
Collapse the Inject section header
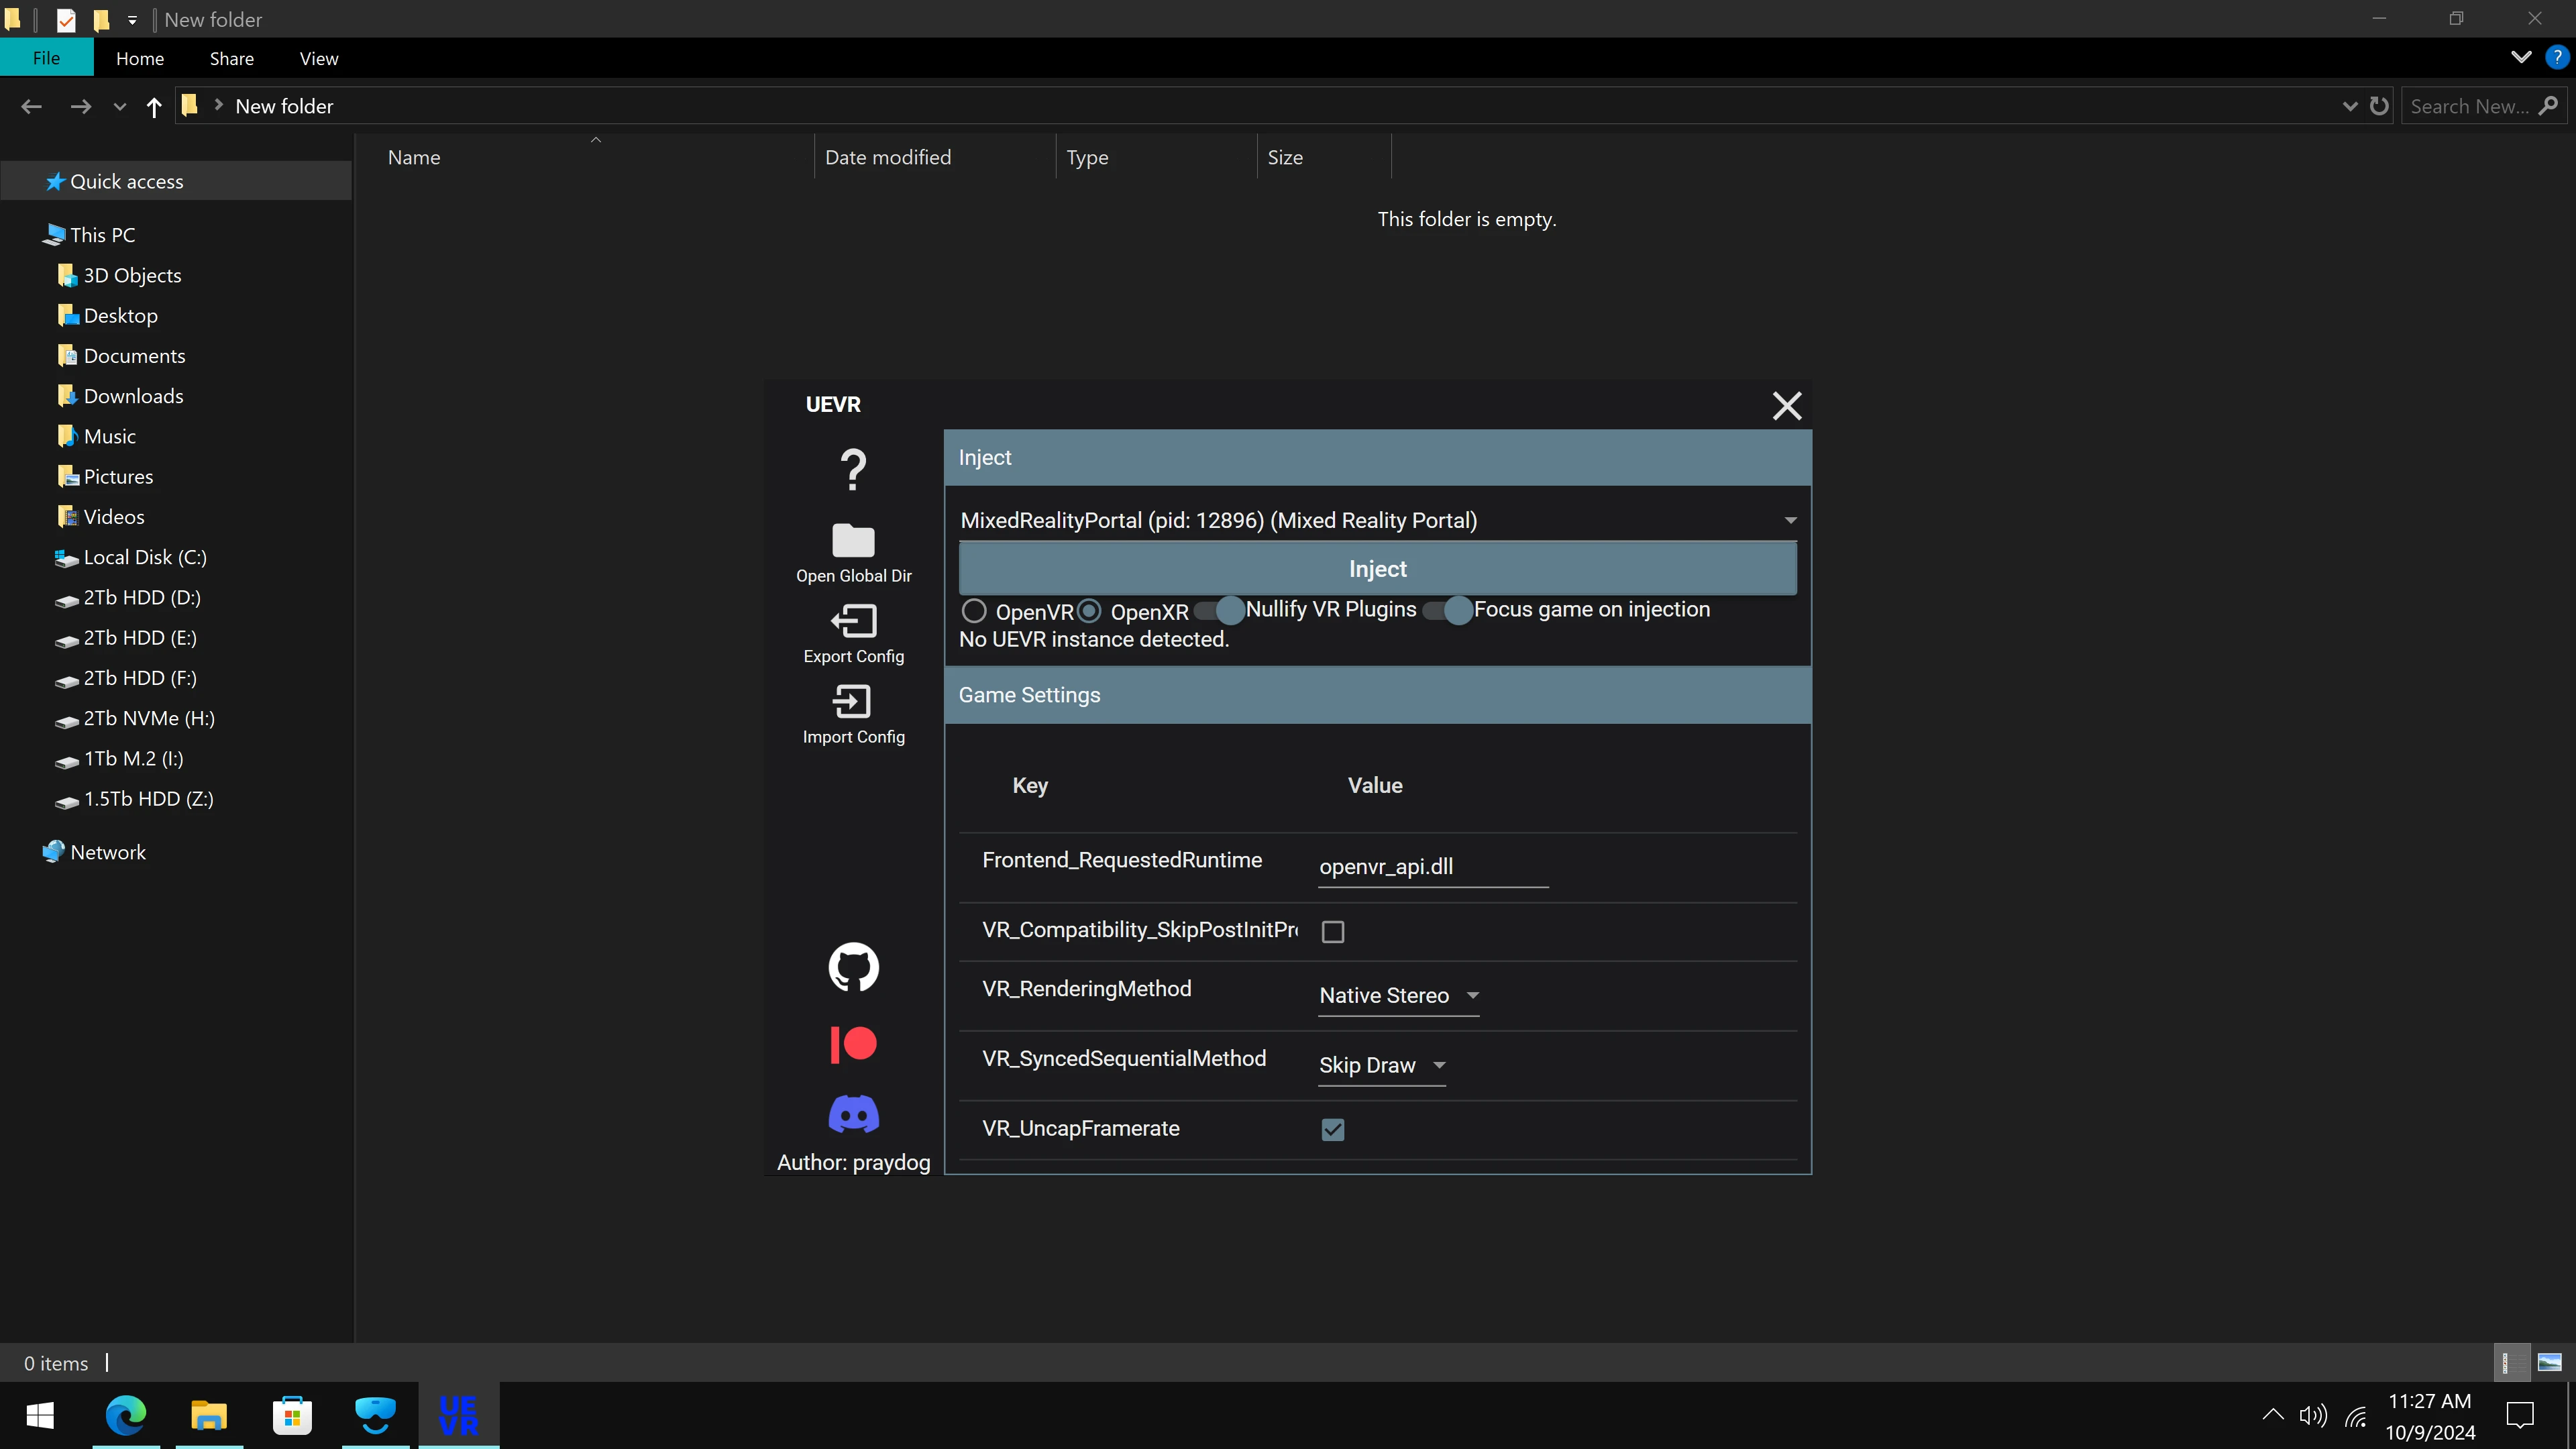(x=1378, y=458)
